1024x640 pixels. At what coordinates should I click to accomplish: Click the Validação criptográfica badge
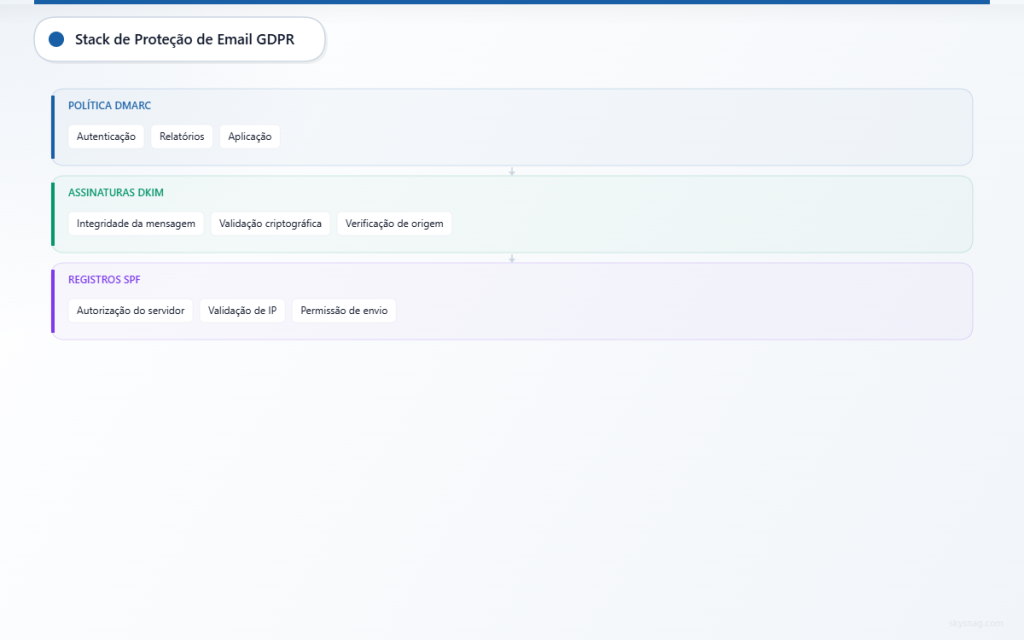point(272,223)
